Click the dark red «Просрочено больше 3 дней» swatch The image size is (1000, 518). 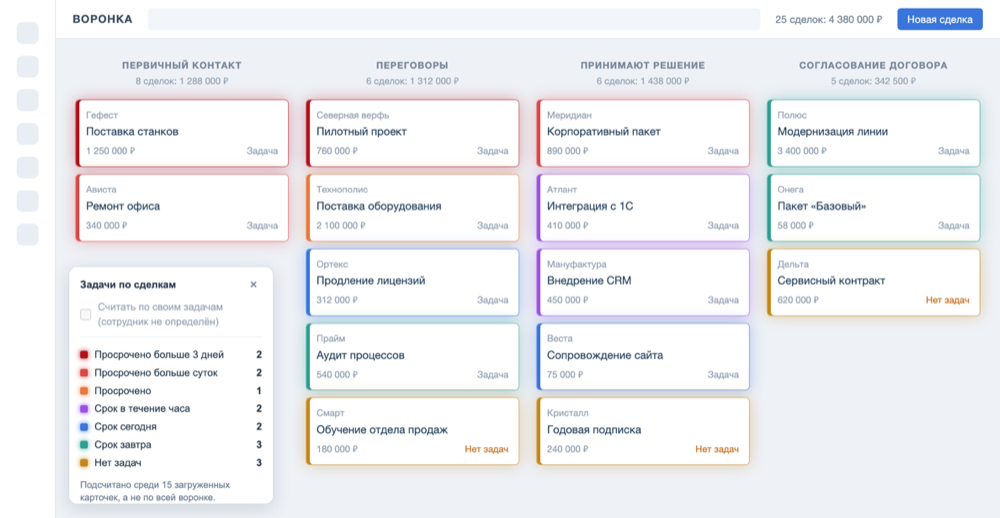(x=84, y=355)
